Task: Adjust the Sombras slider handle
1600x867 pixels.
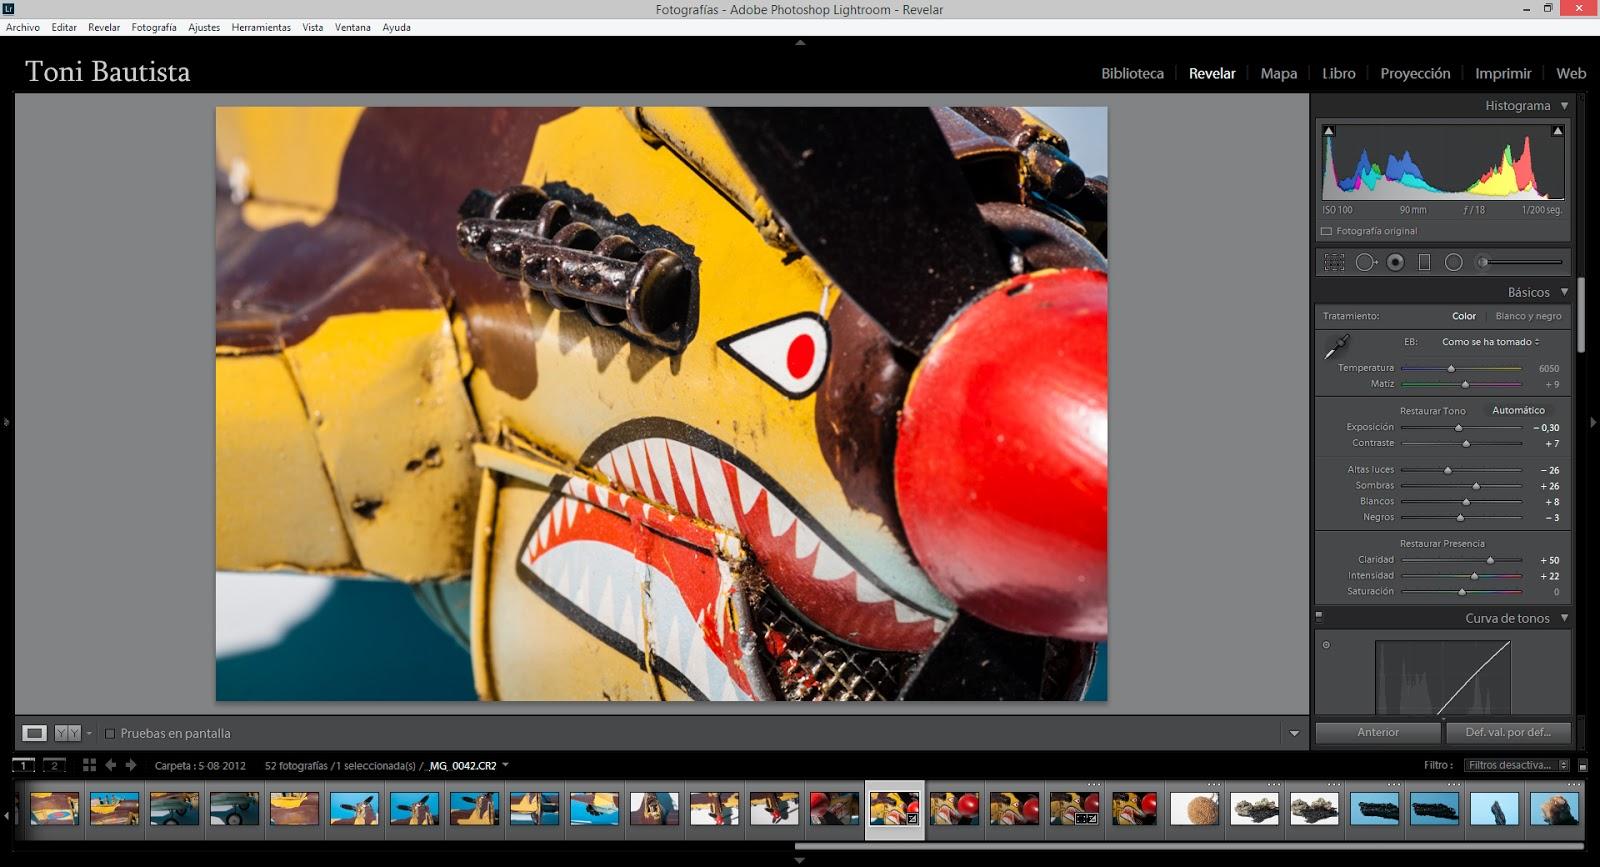Action: tap(1476, 486)
